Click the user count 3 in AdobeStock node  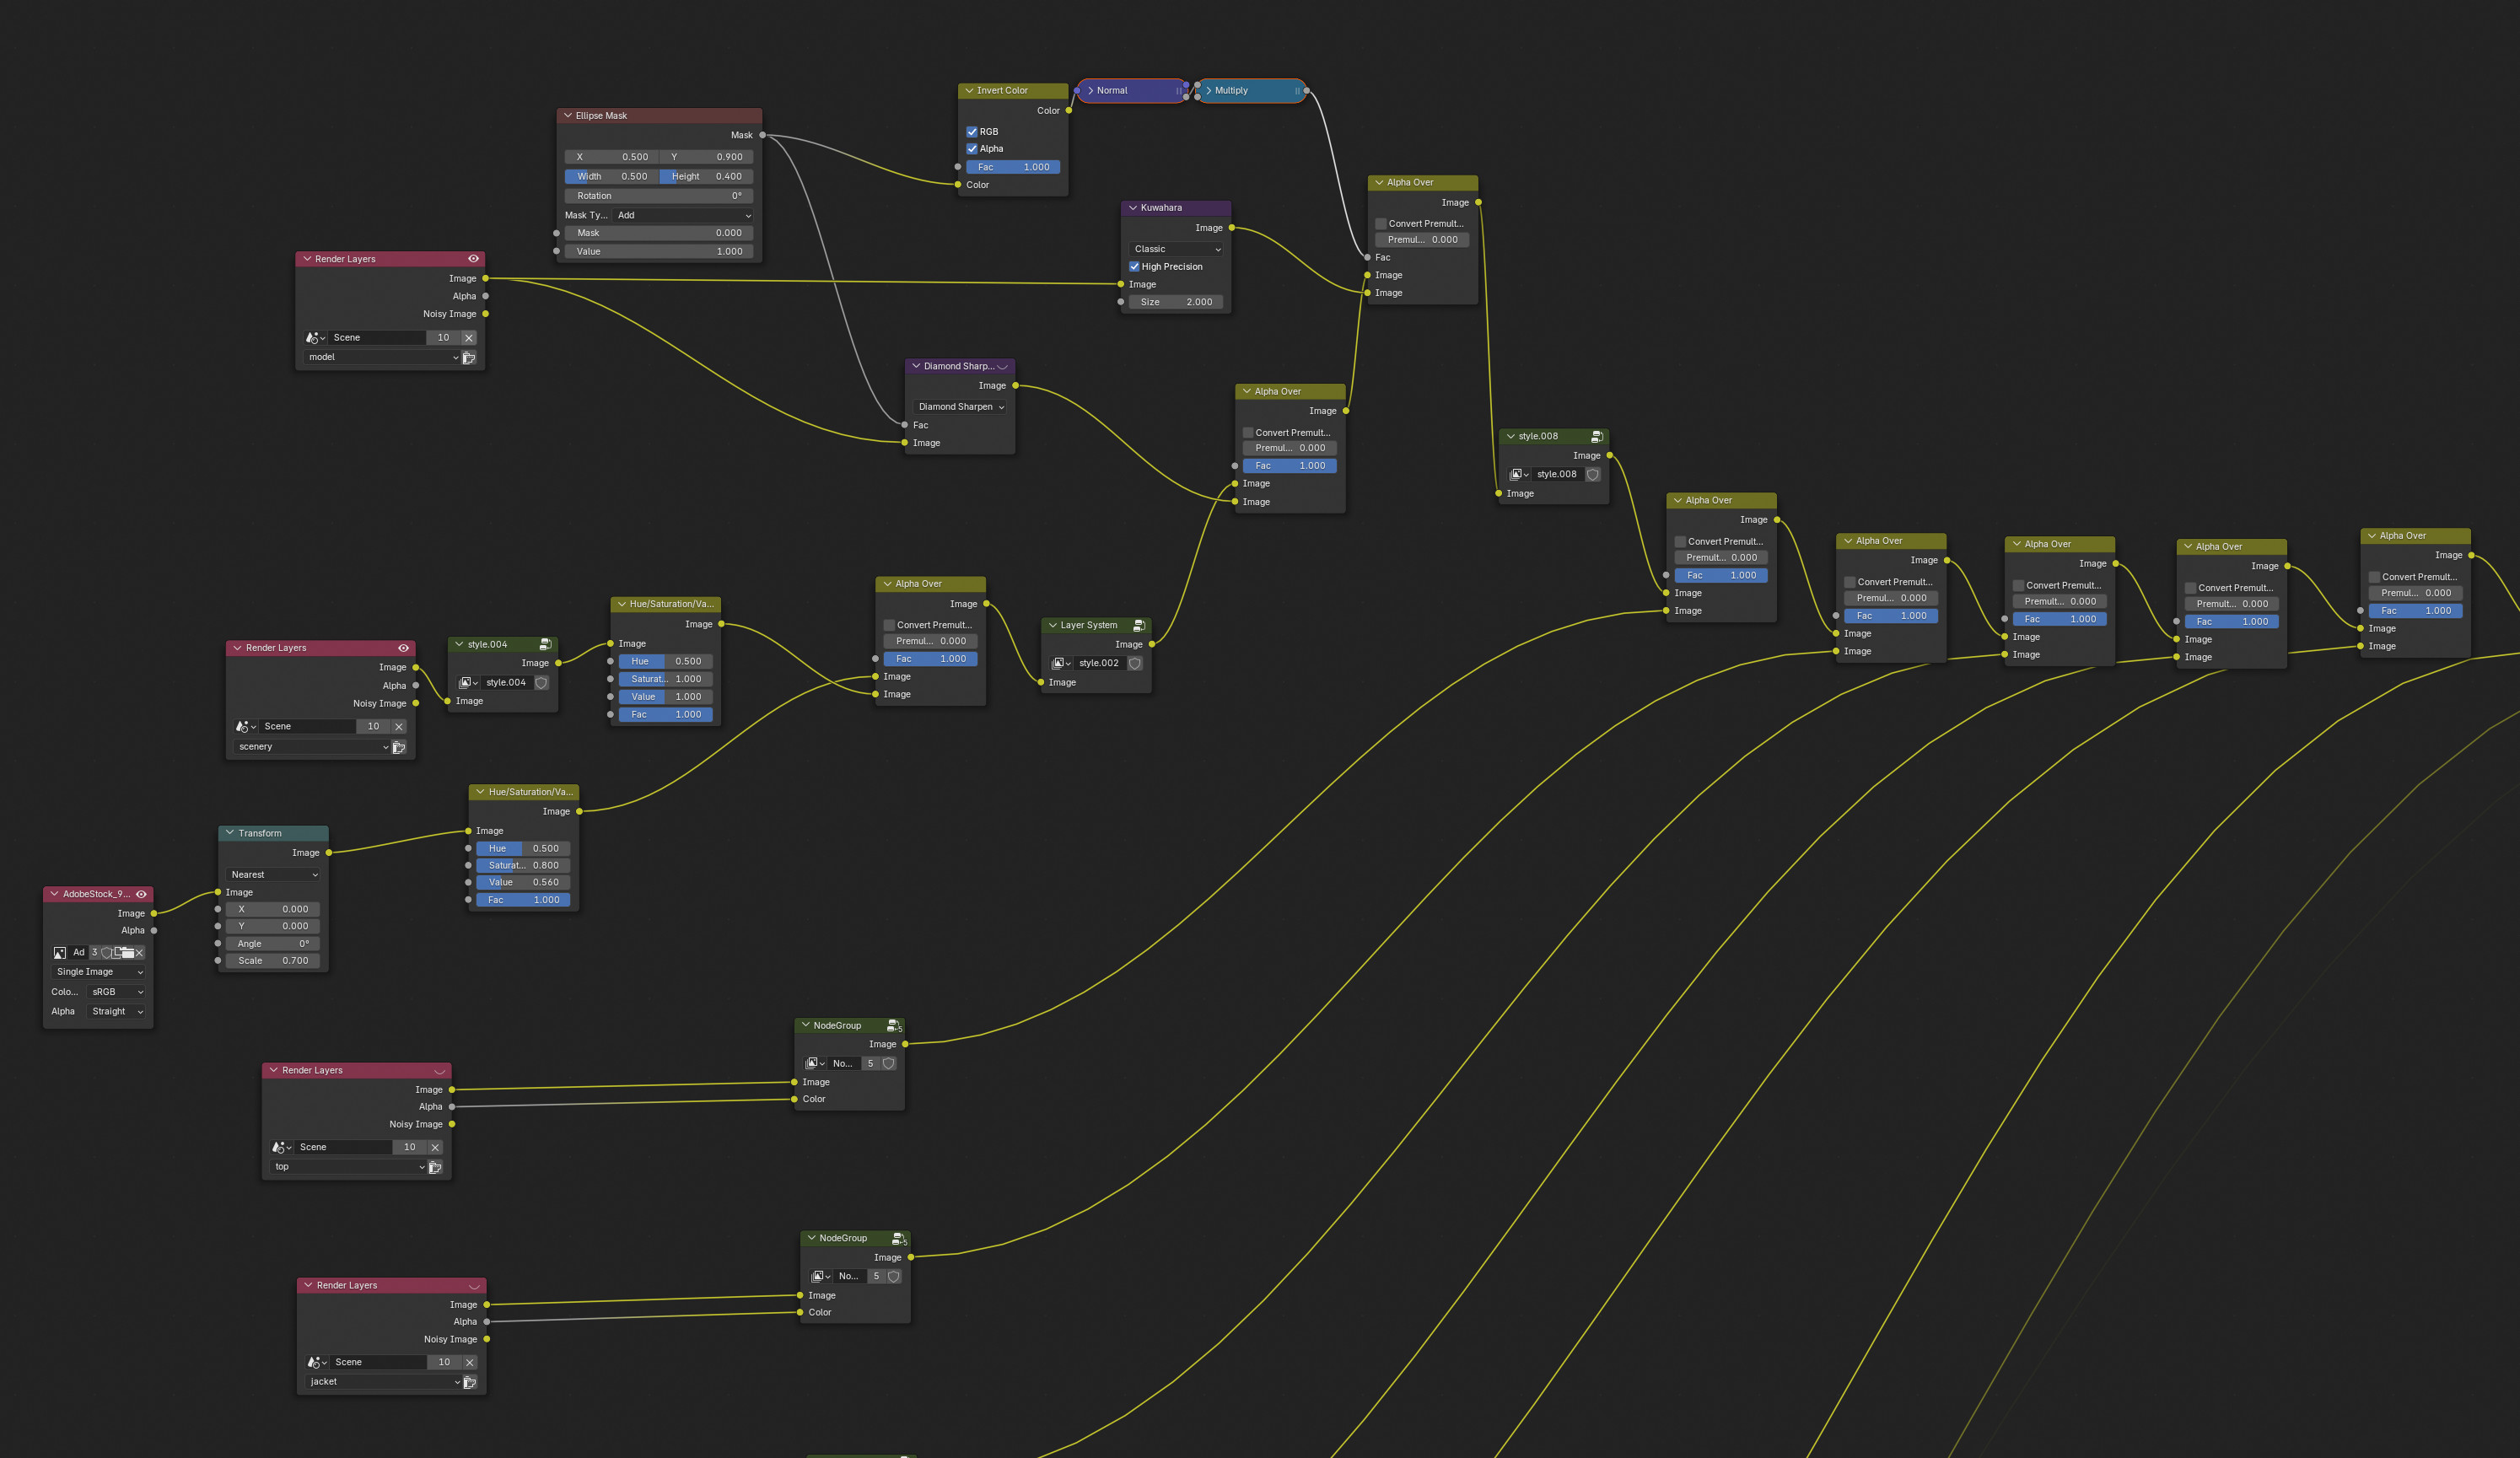pyautogui.click(x=95, y=953)
